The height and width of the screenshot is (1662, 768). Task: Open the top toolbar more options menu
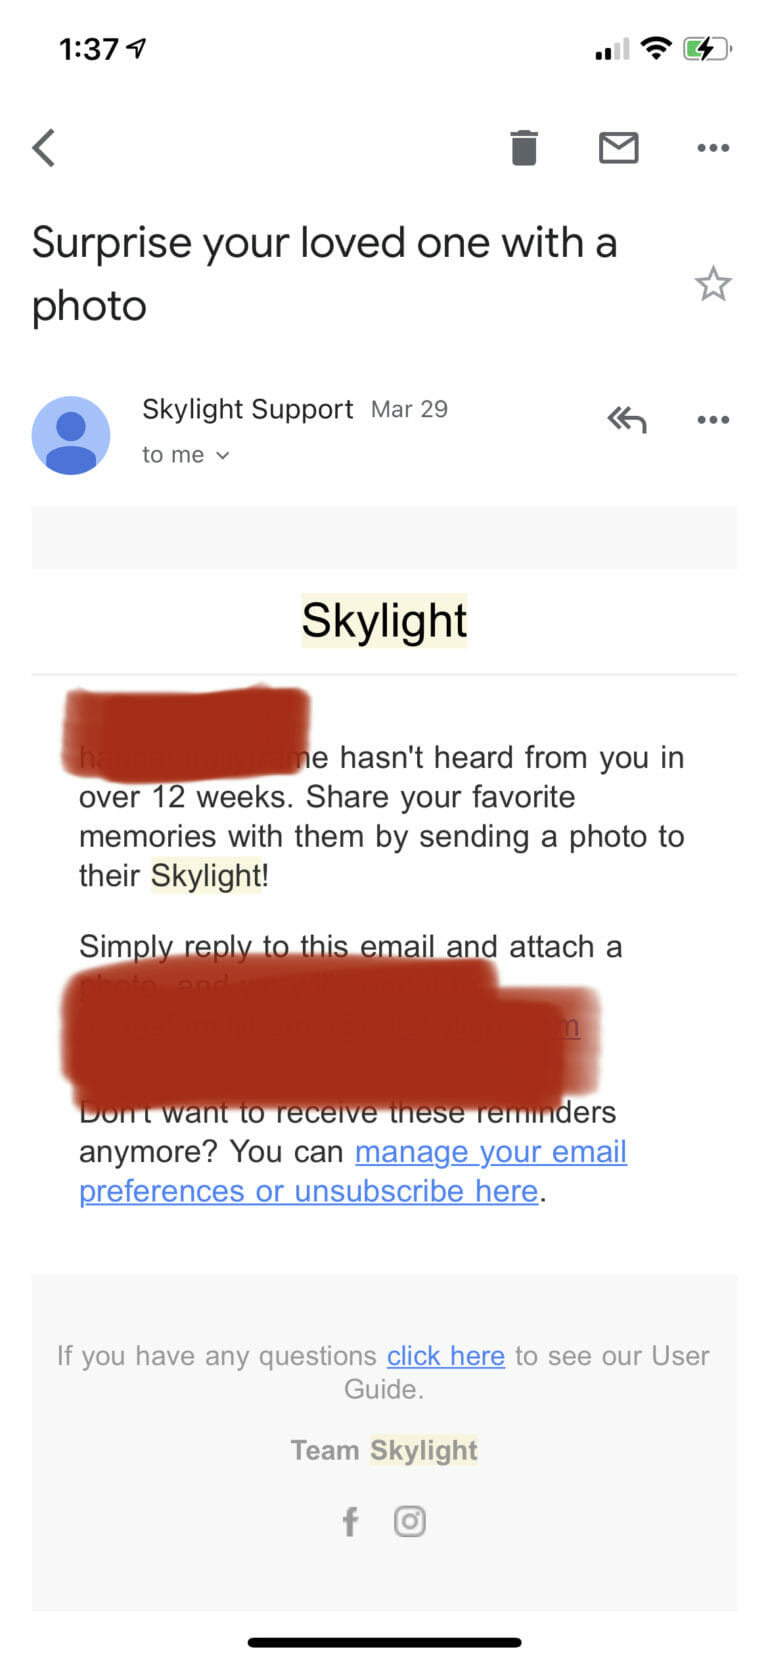[712, 148]
